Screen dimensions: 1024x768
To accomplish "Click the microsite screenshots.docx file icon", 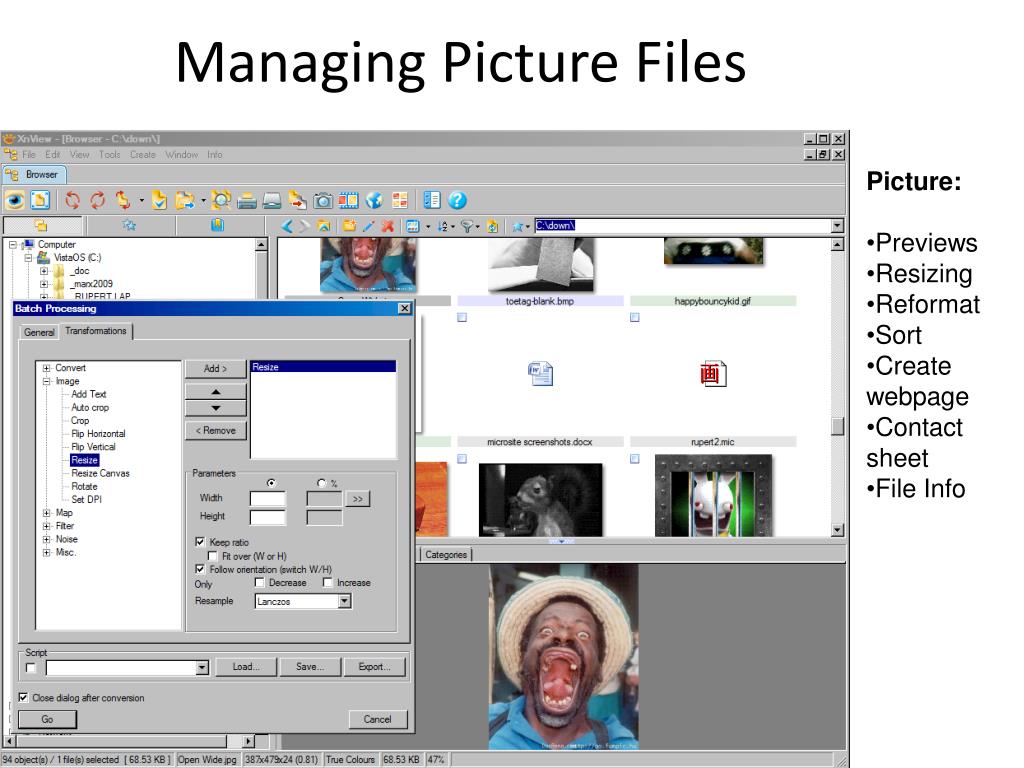I will coord(540,374).
